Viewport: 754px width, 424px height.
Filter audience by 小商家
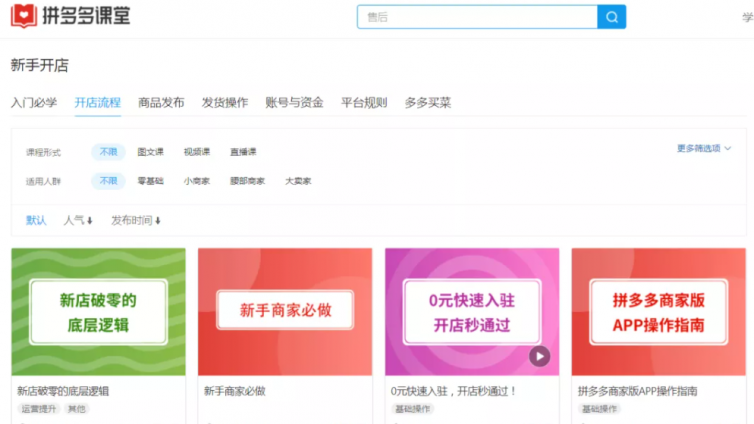(x=197, y=181)
